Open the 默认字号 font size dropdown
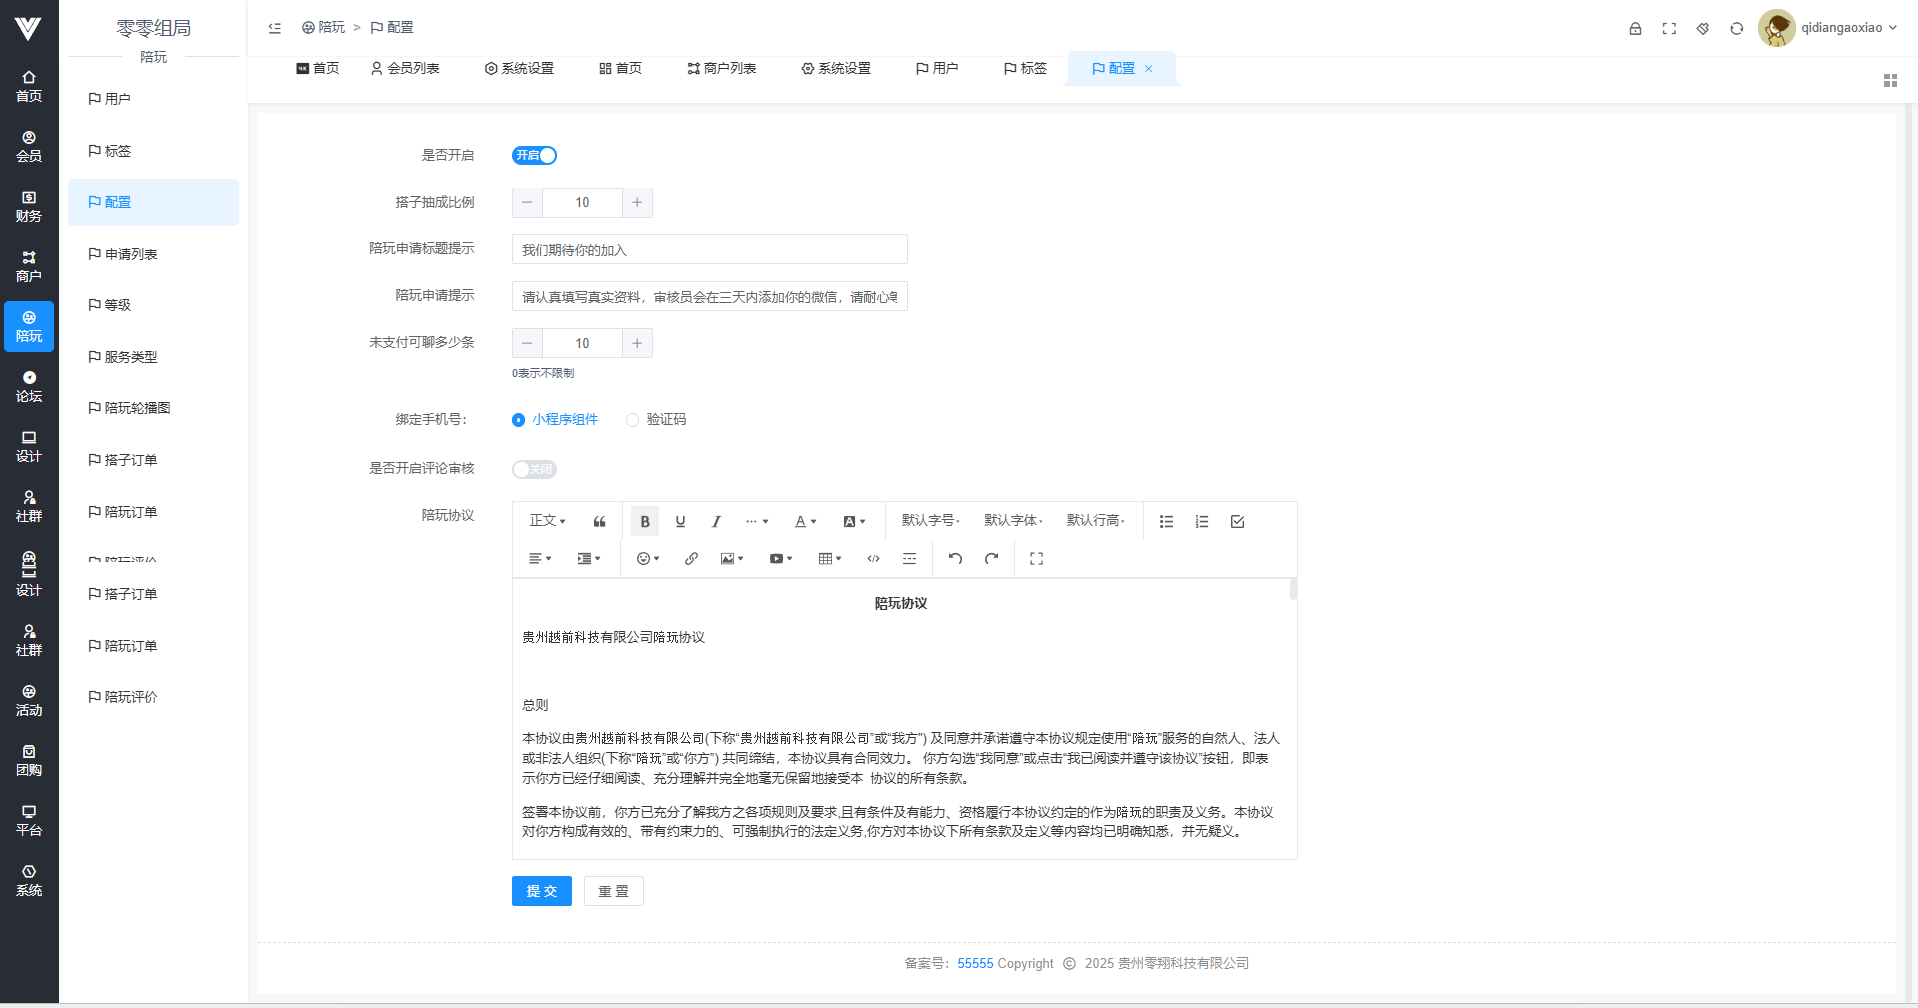 [930, 521]
